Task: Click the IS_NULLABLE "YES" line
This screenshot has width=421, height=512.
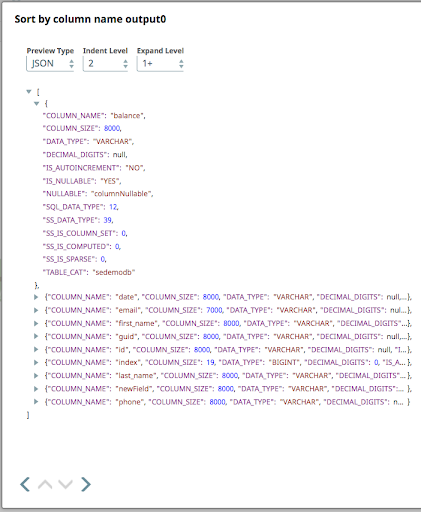Action: 82,181
